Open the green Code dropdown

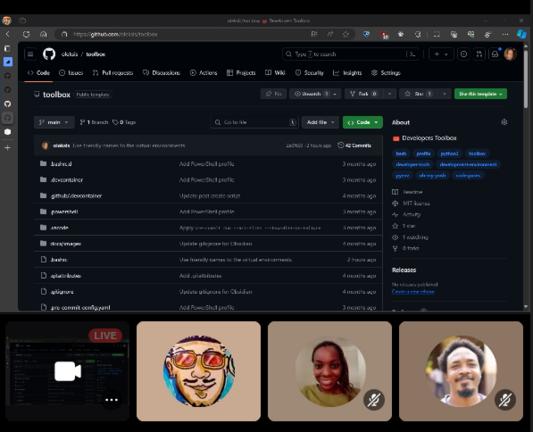point(363,122)
